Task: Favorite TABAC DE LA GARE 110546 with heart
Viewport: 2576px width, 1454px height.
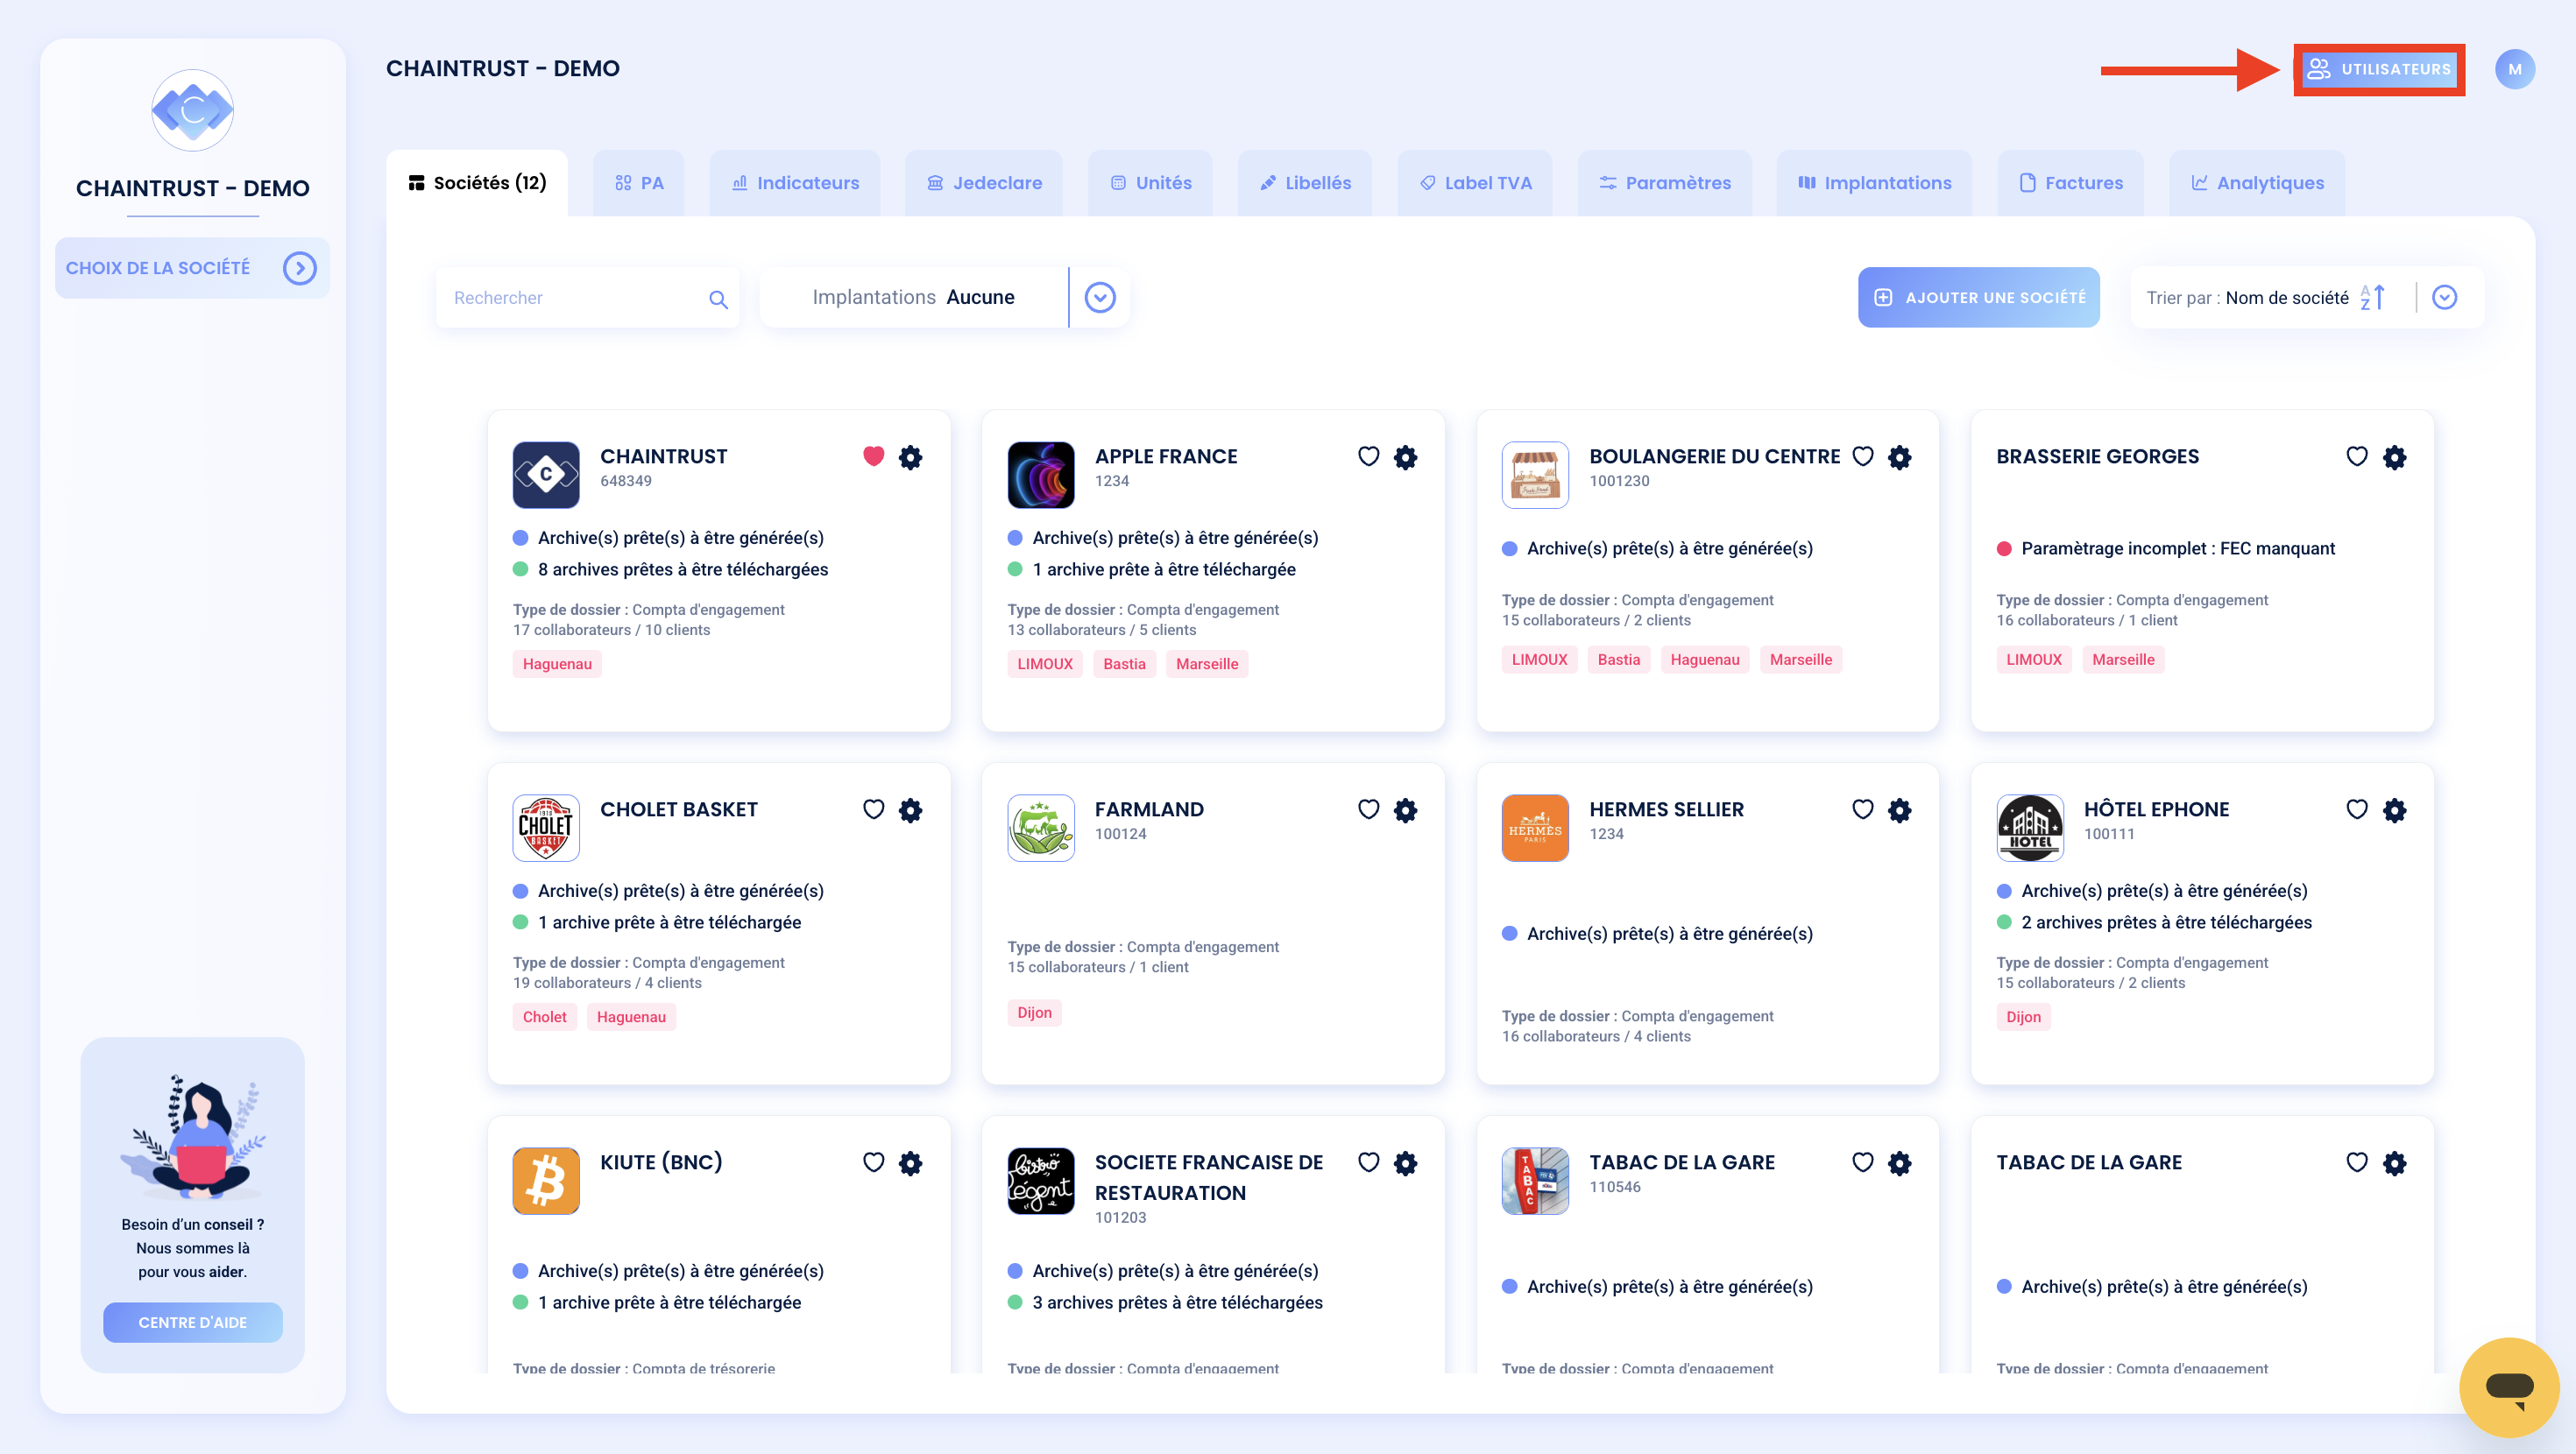Action: [1862, 1162]
